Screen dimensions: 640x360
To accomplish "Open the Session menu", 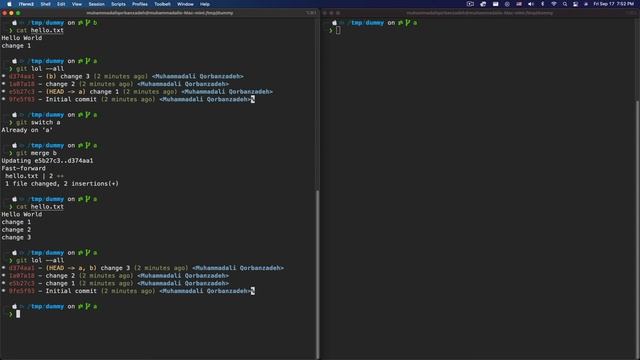I will pyautogui.click(x=96, y=4).
